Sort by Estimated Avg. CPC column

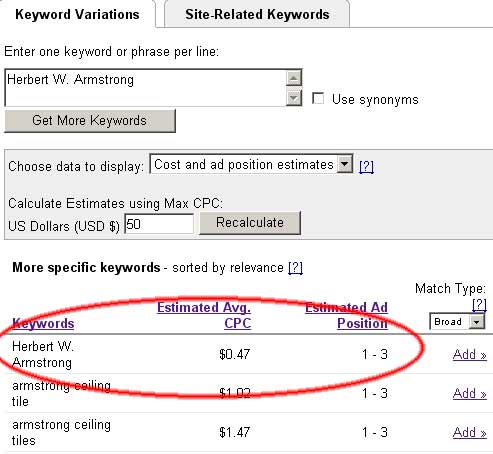pyautogui.click(x=204, y=315)
